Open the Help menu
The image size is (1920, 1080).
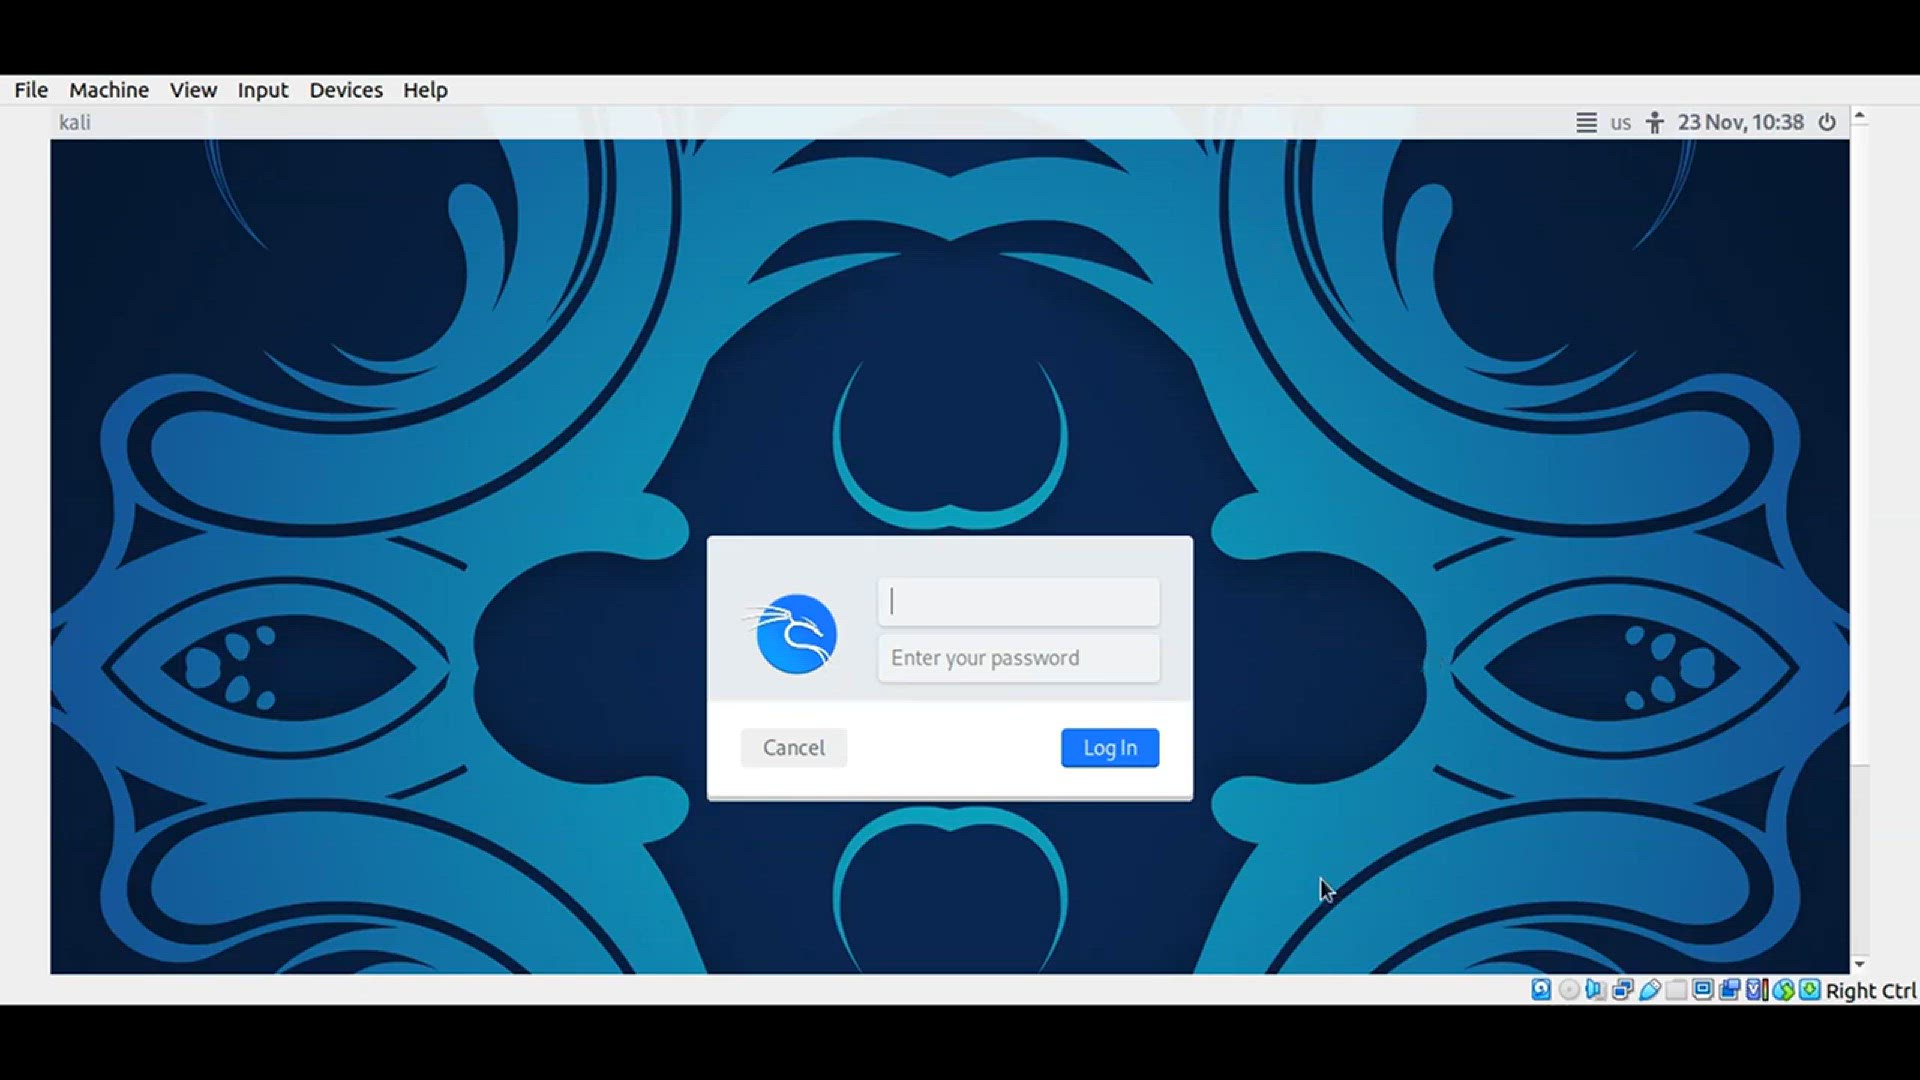pos(425,90)
